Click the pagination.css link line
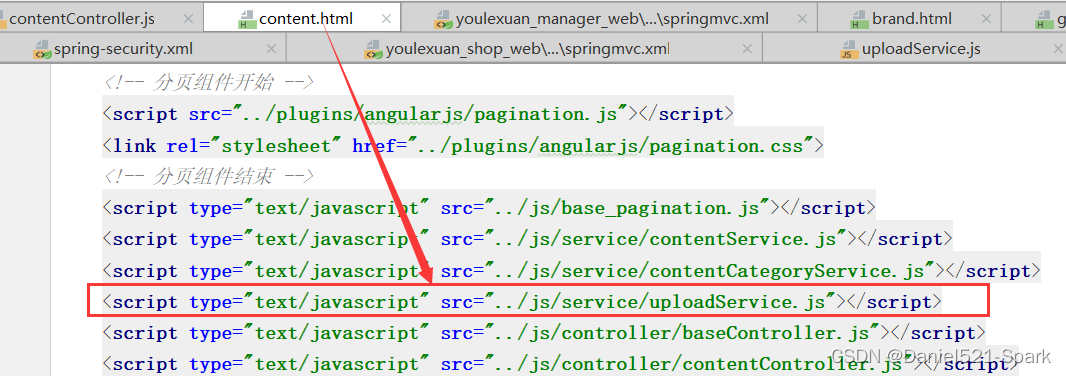This screenshot has width=1066, height=376. tap(463, 145)
